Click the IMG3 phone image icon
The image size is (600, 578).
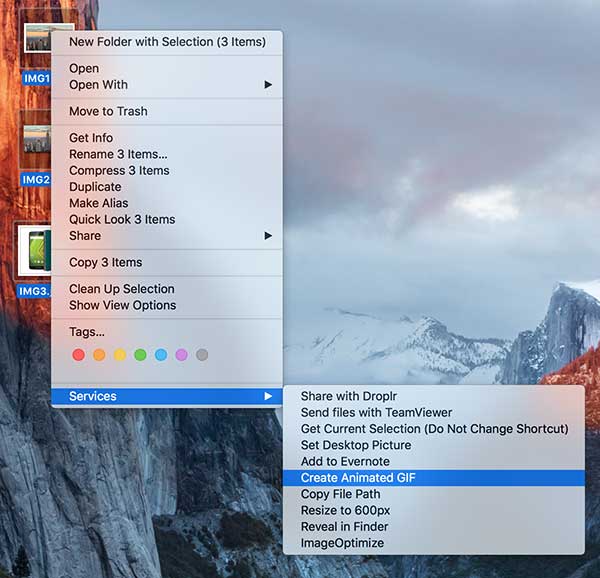(x=36, y=251)
